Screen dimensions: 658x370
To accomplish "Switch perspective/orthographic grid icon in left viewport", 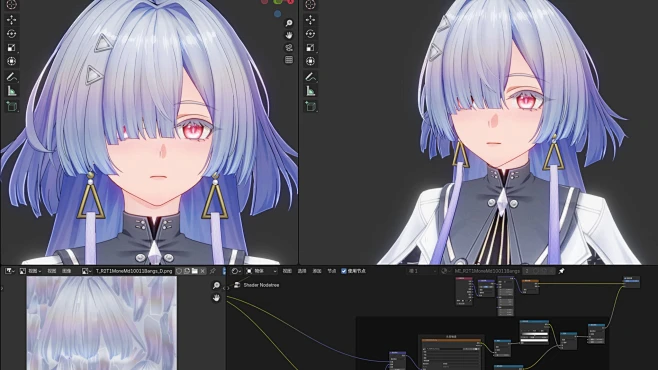I will [x=289, y=60].
